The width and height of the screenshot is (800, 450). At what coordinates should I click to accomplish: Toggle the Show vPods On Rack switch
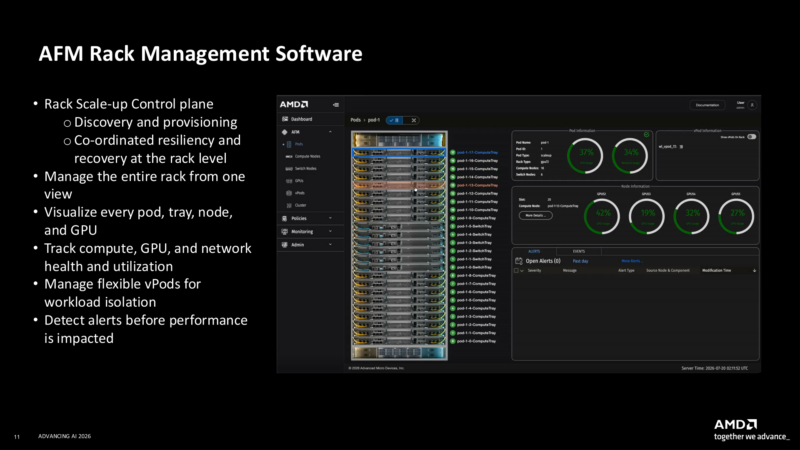tap(752, 137)
